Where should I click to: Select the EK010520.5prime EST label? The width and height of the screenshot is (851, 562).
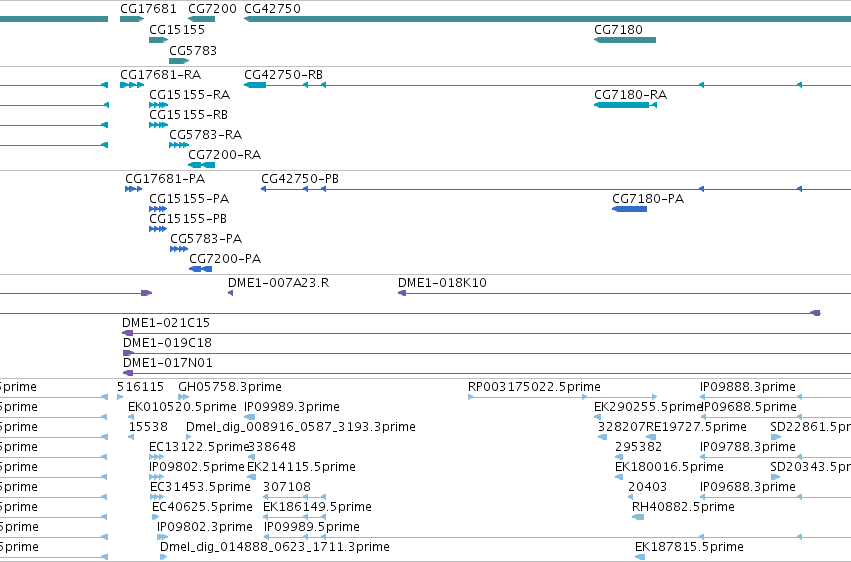(x=182, y=407)
